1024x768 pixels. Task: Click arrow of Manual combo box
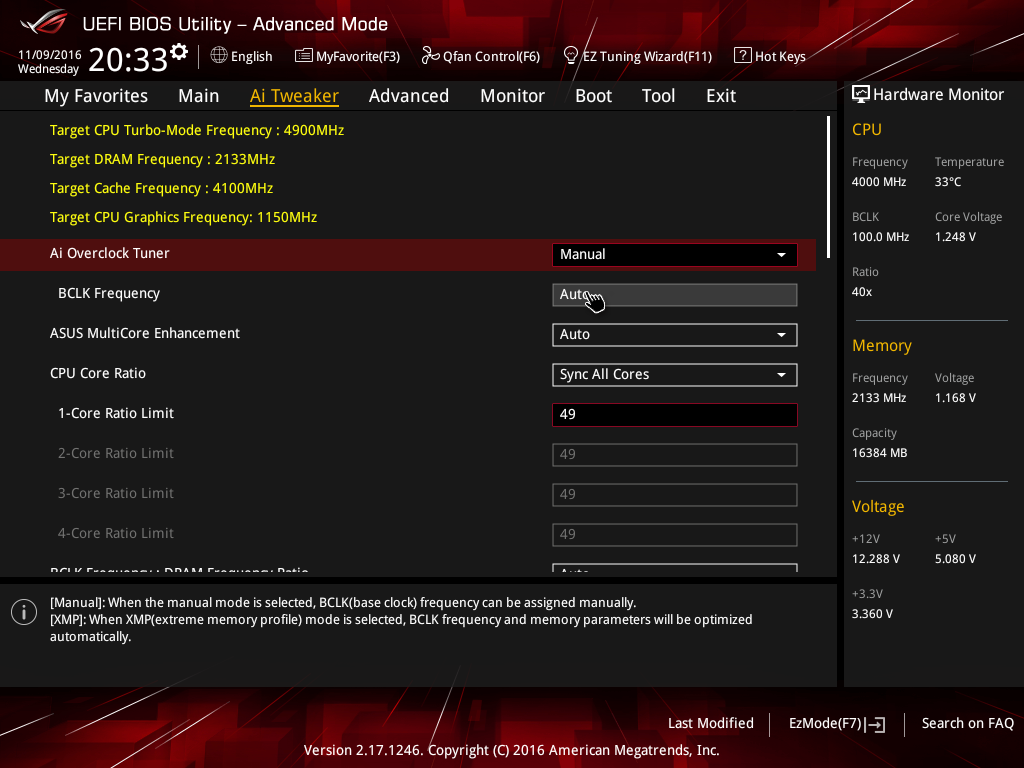point(781,255)
